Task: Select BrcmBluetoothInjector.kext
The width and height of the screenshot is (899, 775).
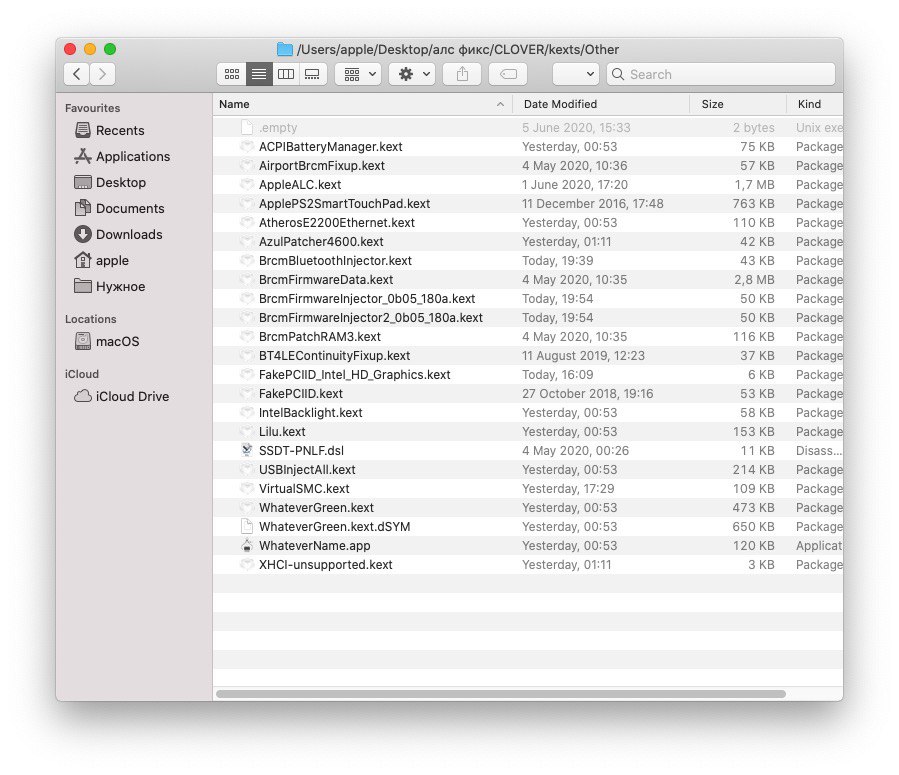Action: pos(527,260)
